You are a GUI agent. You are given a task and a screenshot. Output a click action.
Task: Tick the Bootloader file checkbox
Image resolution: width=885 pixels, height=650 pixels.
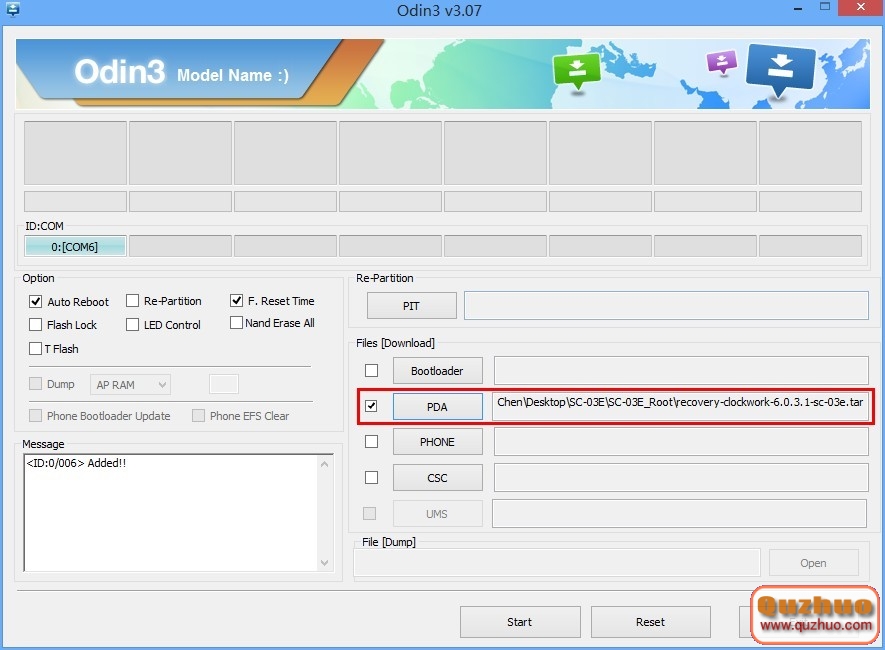(371, 371)
